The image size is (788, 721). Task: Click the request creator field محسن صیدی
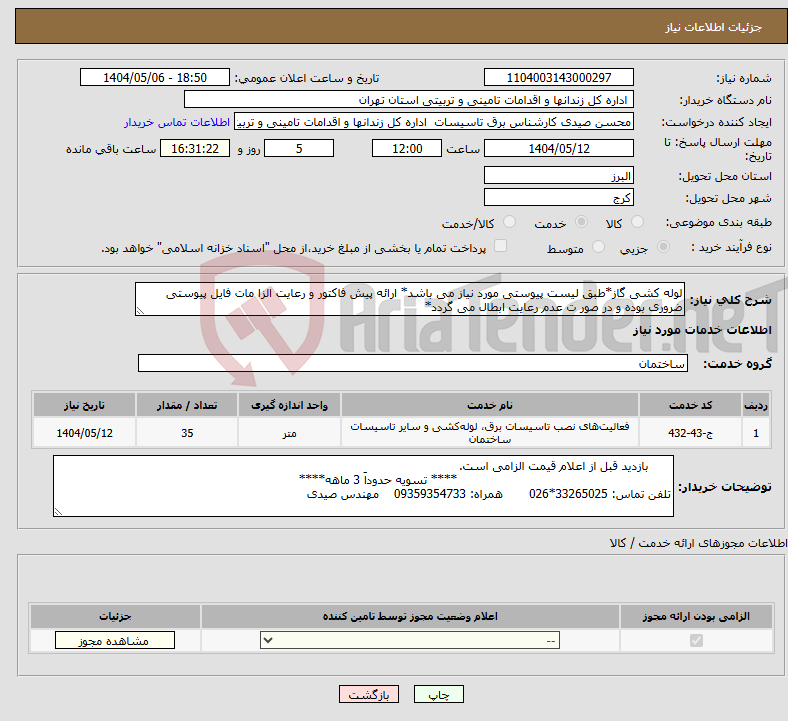tap(434, 122)
